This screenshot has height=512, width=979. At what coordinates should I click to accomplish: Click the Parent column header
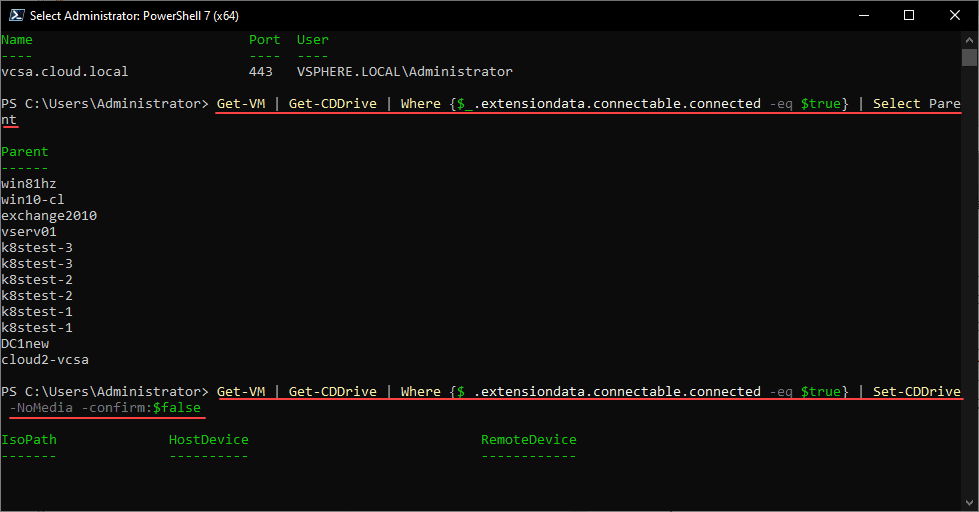[25, 152]
